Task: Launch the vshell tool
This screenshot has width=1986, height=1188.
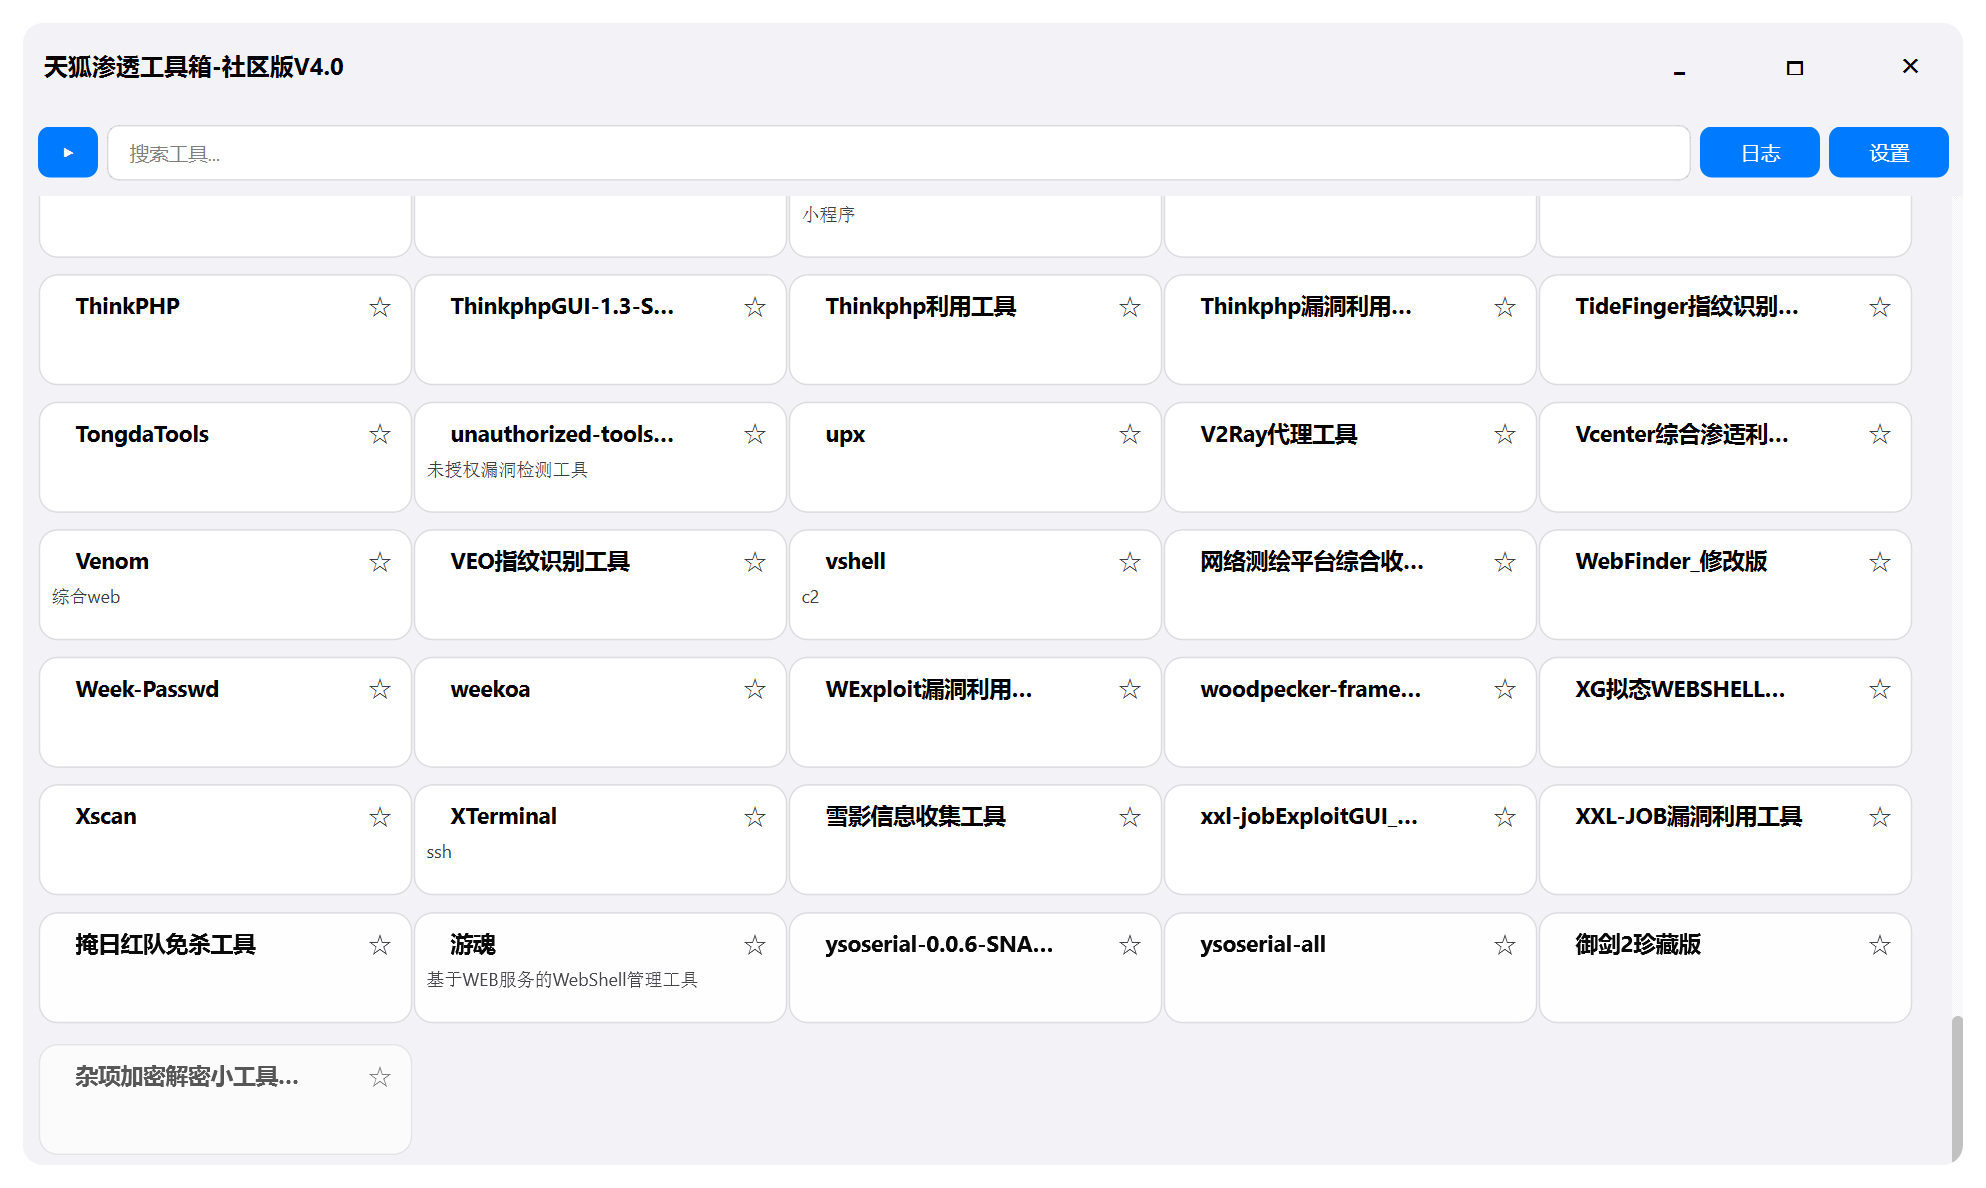Action: 976,585
